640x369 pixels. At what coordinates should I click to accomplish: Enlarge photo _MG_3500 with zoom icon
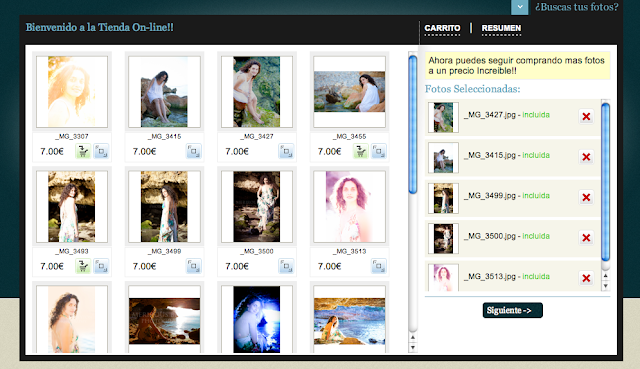(287, 266)
